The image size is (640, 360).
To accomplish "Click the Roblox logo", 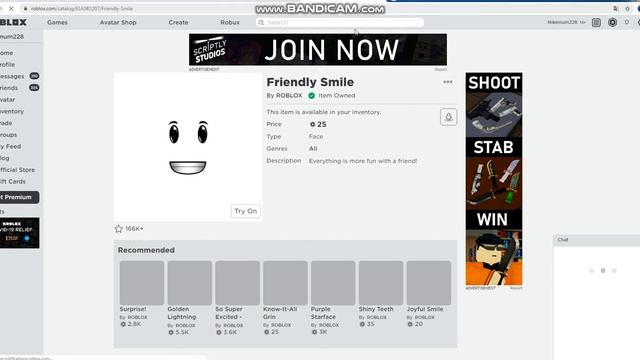I will click(13, 22).
